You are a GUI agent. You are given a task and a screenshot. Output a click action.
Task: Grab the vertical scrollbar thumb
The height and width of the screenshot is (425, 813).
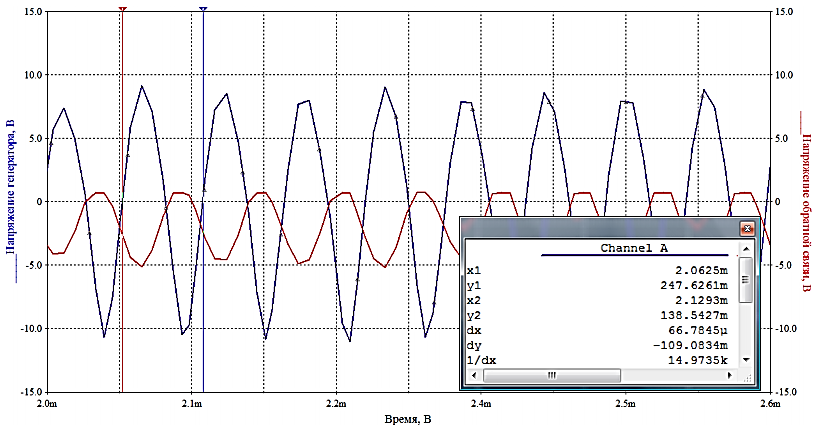coord(746,280)
